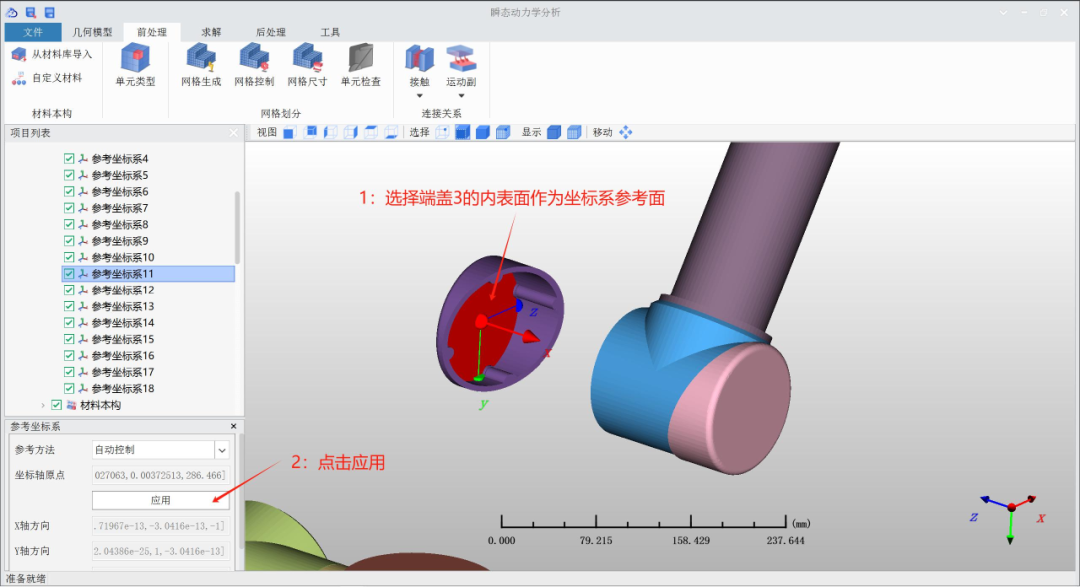
Task: Click the mesh display icon after 显示
Action: pyautogui.click(x=574, y=132)
